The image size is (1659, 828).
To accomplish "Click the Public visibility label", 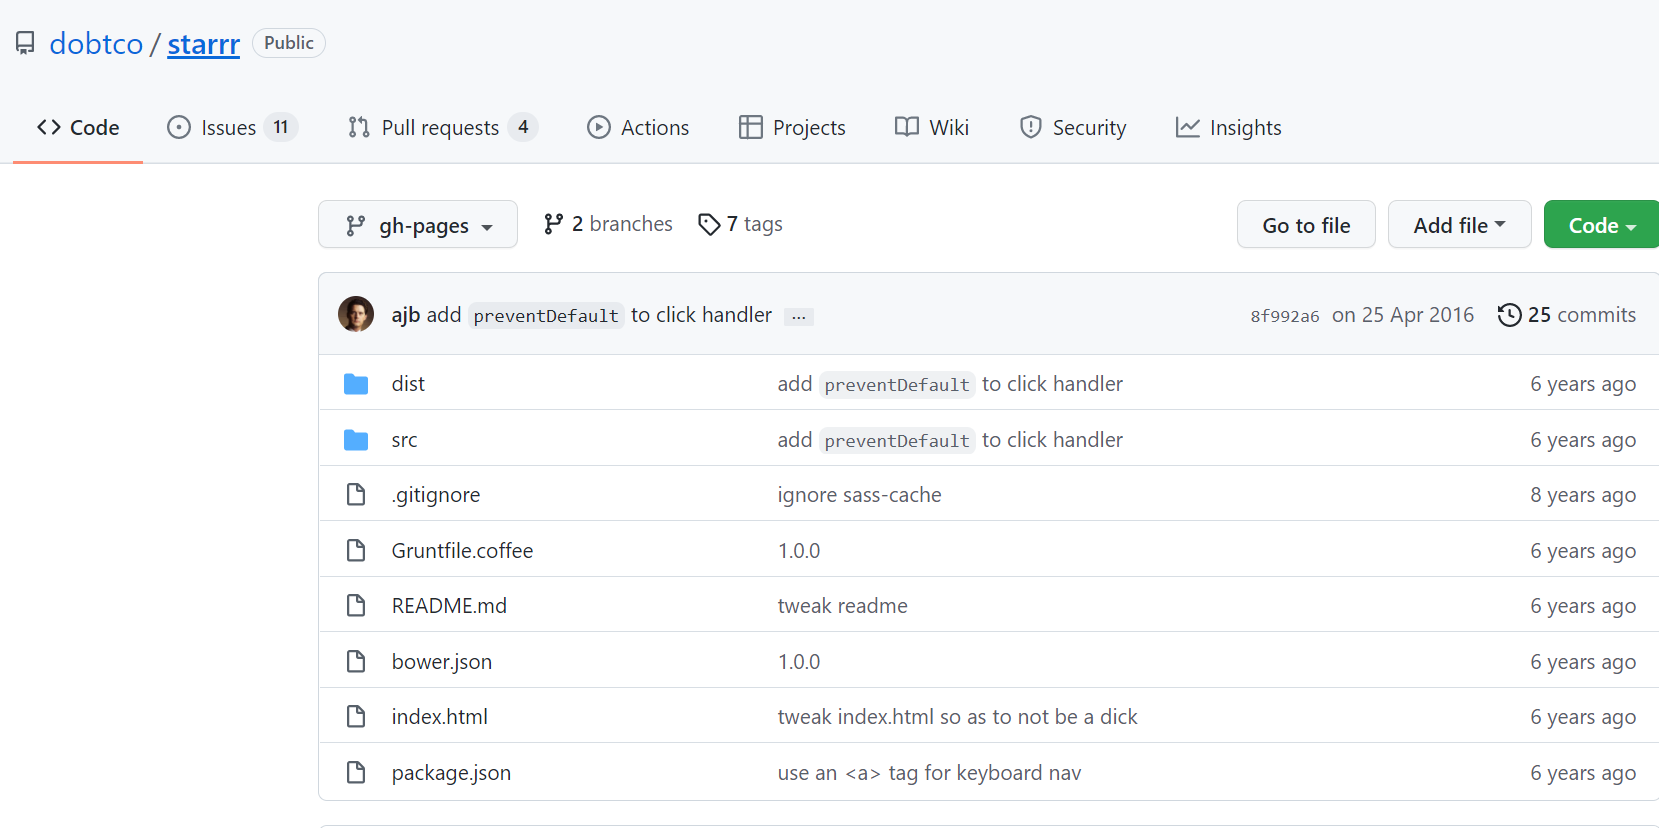I will pos(289,43).
